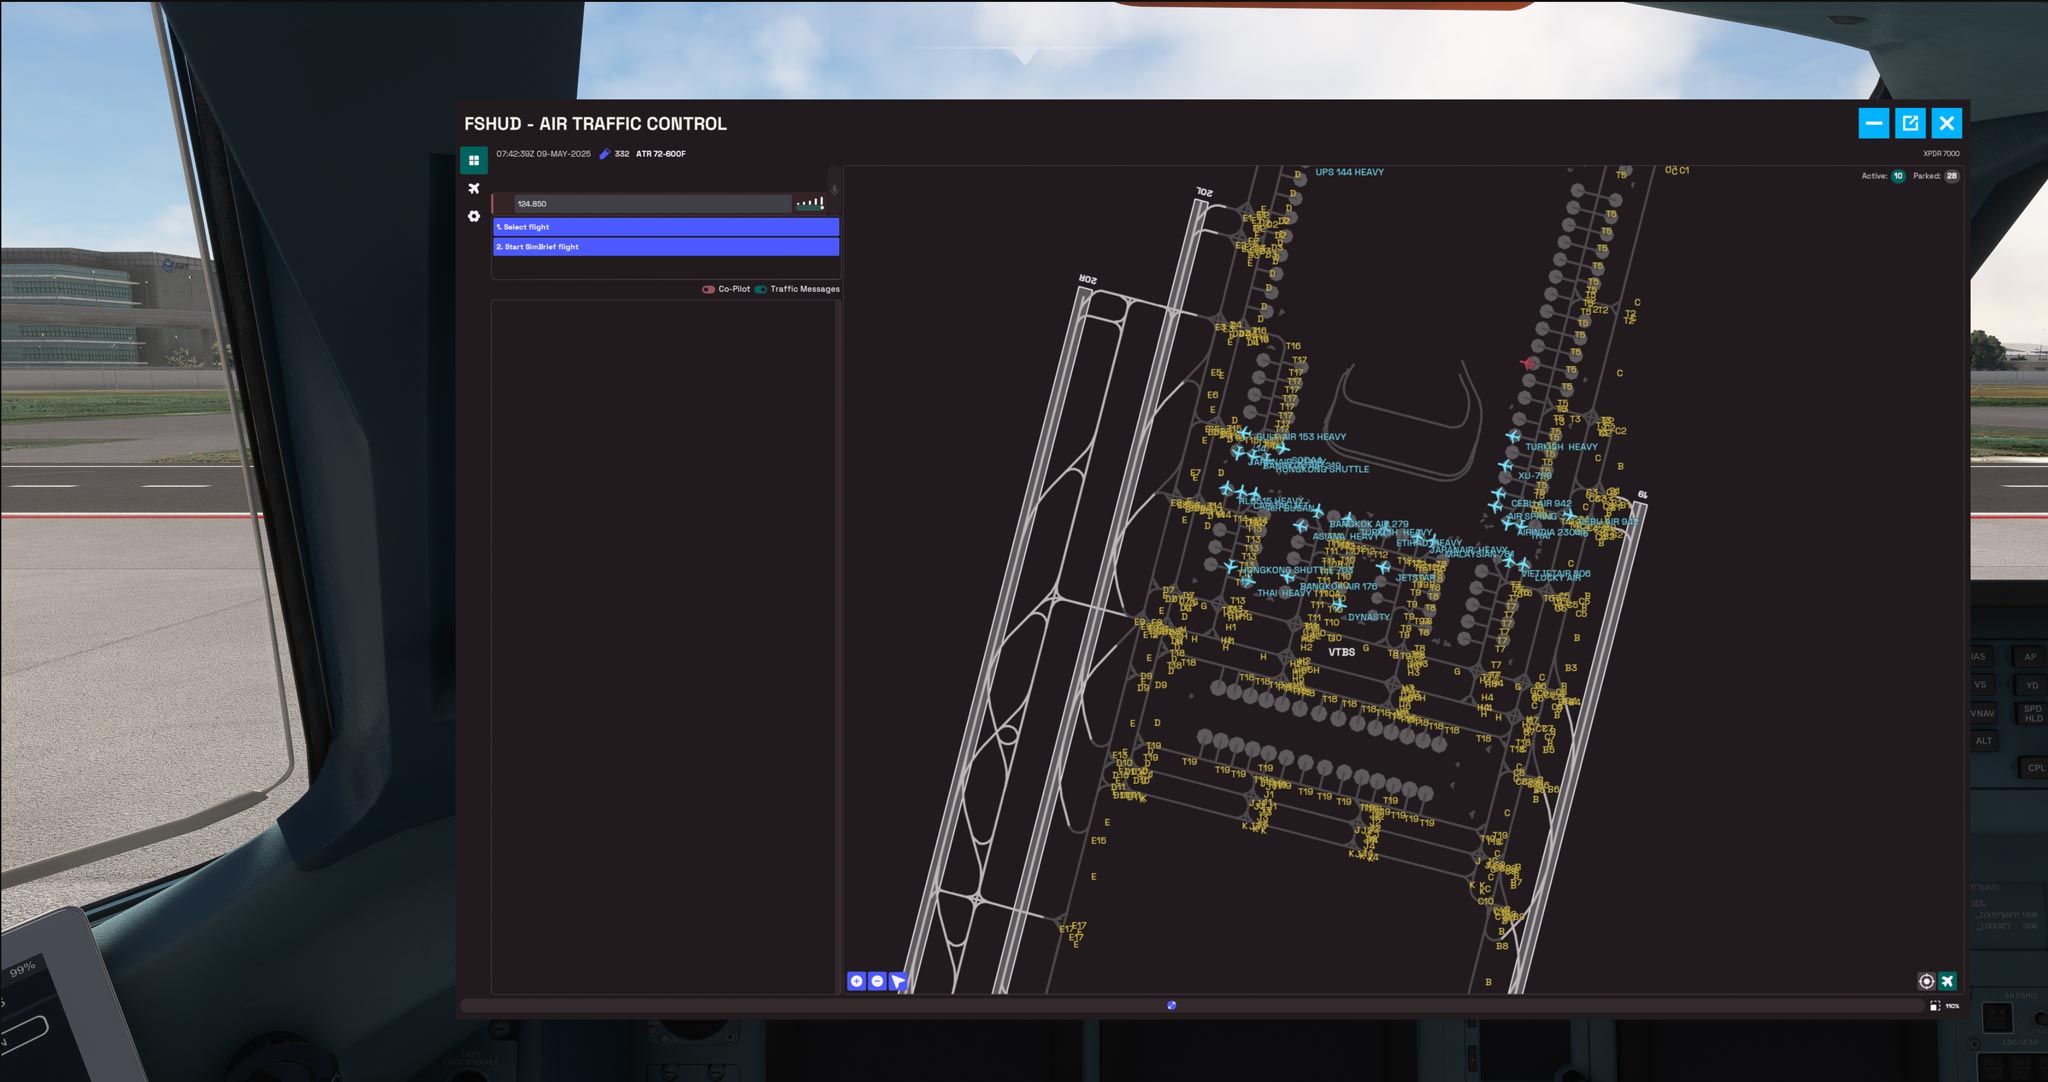The height and width of the screenshot is (1082, 2048).
Task: Pop out the FSHUD panel window
Action: [x=1910, y=123]
